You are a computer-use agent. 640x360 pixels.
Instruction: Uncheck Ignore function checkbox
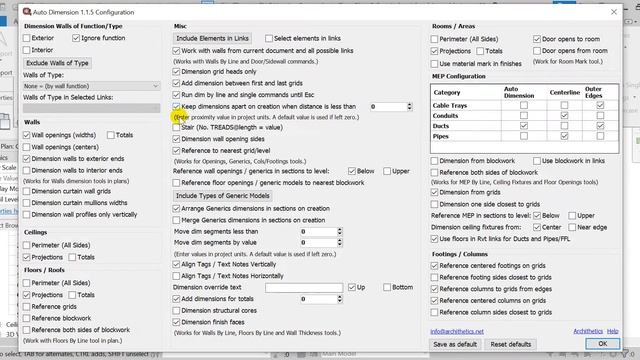[76, 38]
